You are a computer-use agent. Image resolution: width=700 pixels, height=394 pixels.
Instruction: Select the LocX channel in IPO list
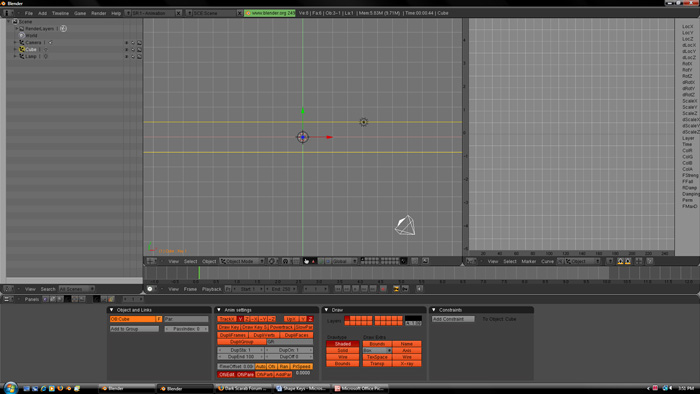[688, 26]
